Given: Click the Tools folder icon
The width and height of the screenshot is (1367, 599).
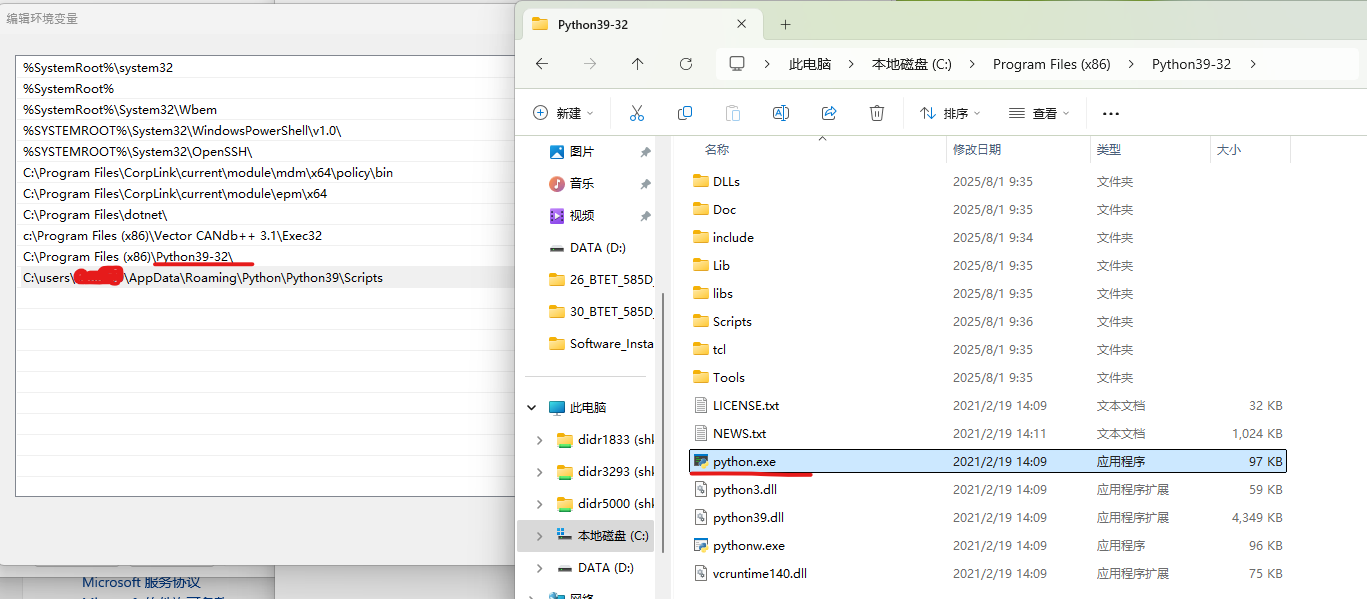Looking at the screenshot, I should click(700, 378).
